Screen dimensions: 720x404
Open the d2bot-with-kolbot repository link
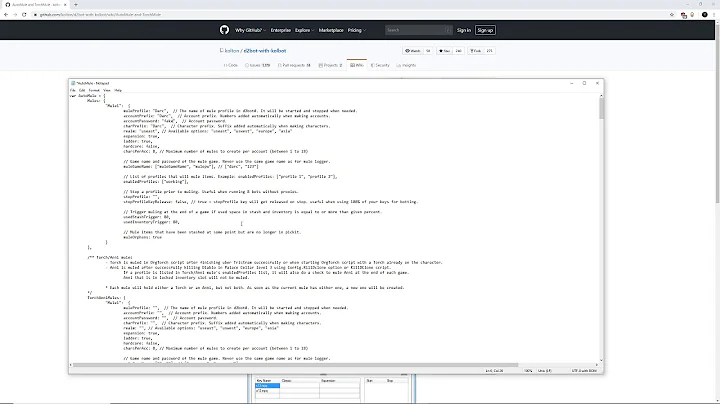265,51
